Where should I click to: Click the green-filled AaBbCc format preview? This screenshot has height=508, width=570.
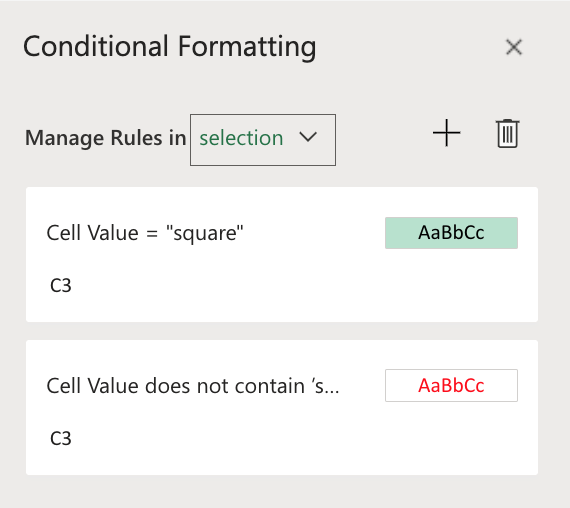(451, 233)
